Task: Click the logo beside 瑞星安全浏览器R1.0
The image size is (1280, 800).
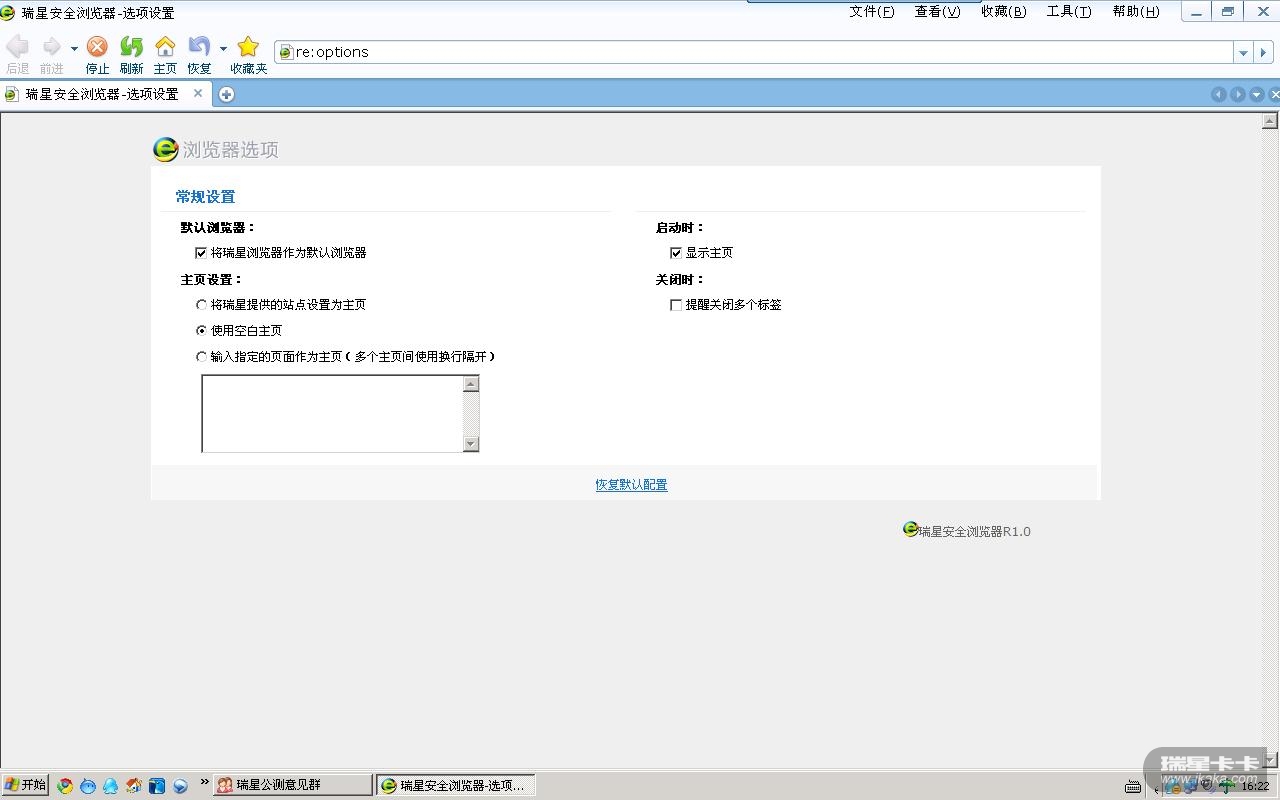Action: click(910, 529)
